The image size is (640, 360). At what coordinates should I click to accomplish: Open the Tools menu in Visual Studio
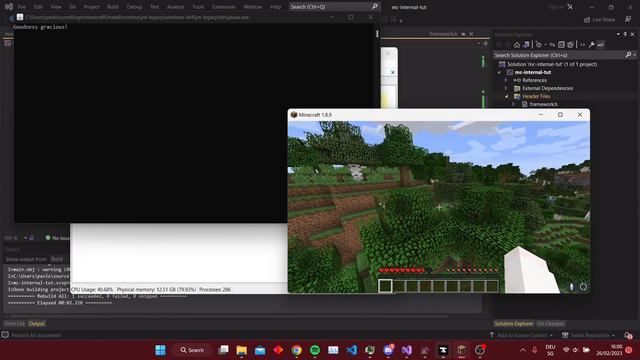click(x=198, y=7)
